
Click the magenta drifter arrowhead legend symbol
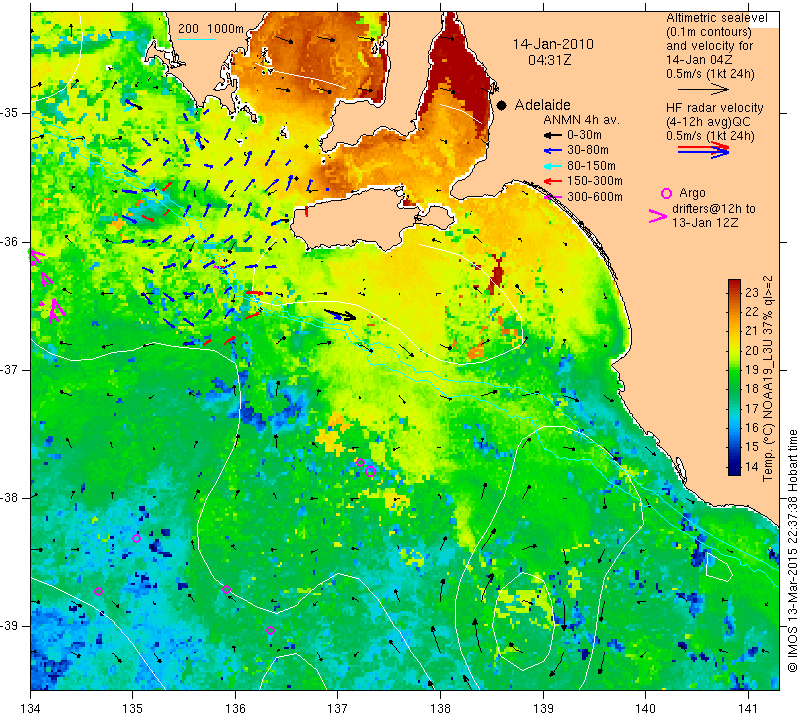tap(657, 216)
